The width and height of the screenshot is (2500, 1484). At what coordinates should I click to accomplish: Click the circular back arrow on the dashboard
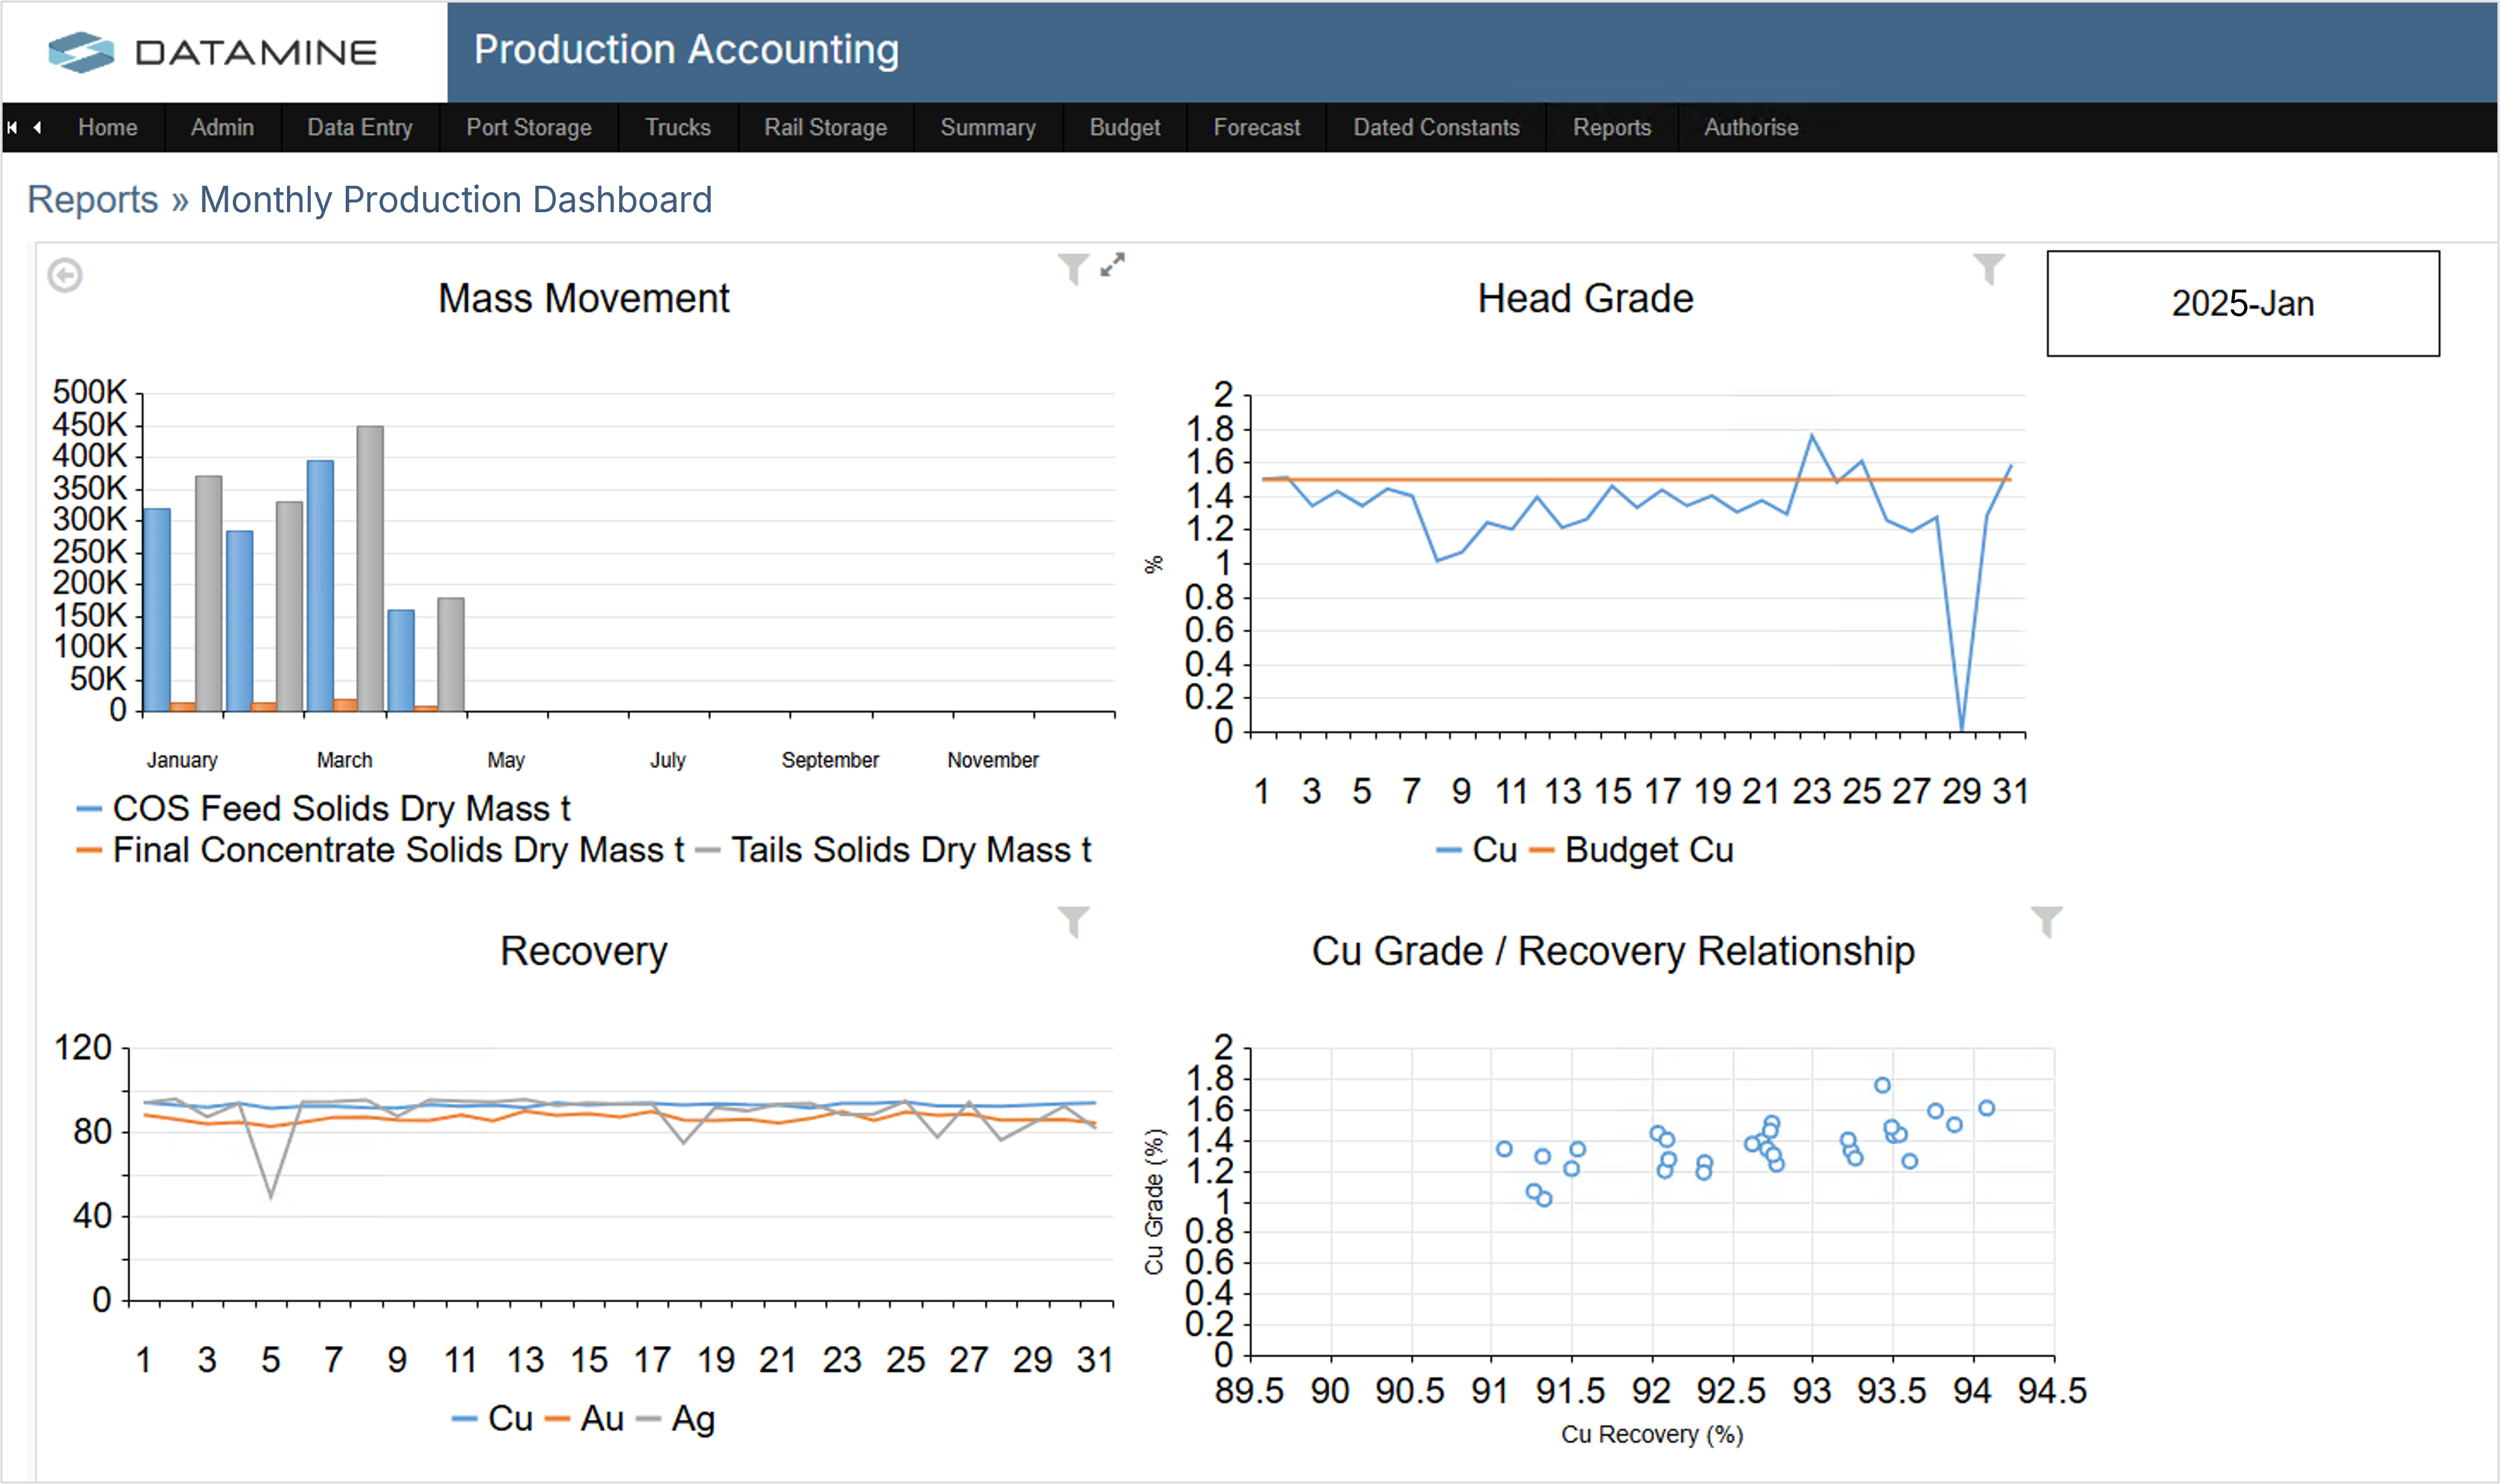[66, 275]
